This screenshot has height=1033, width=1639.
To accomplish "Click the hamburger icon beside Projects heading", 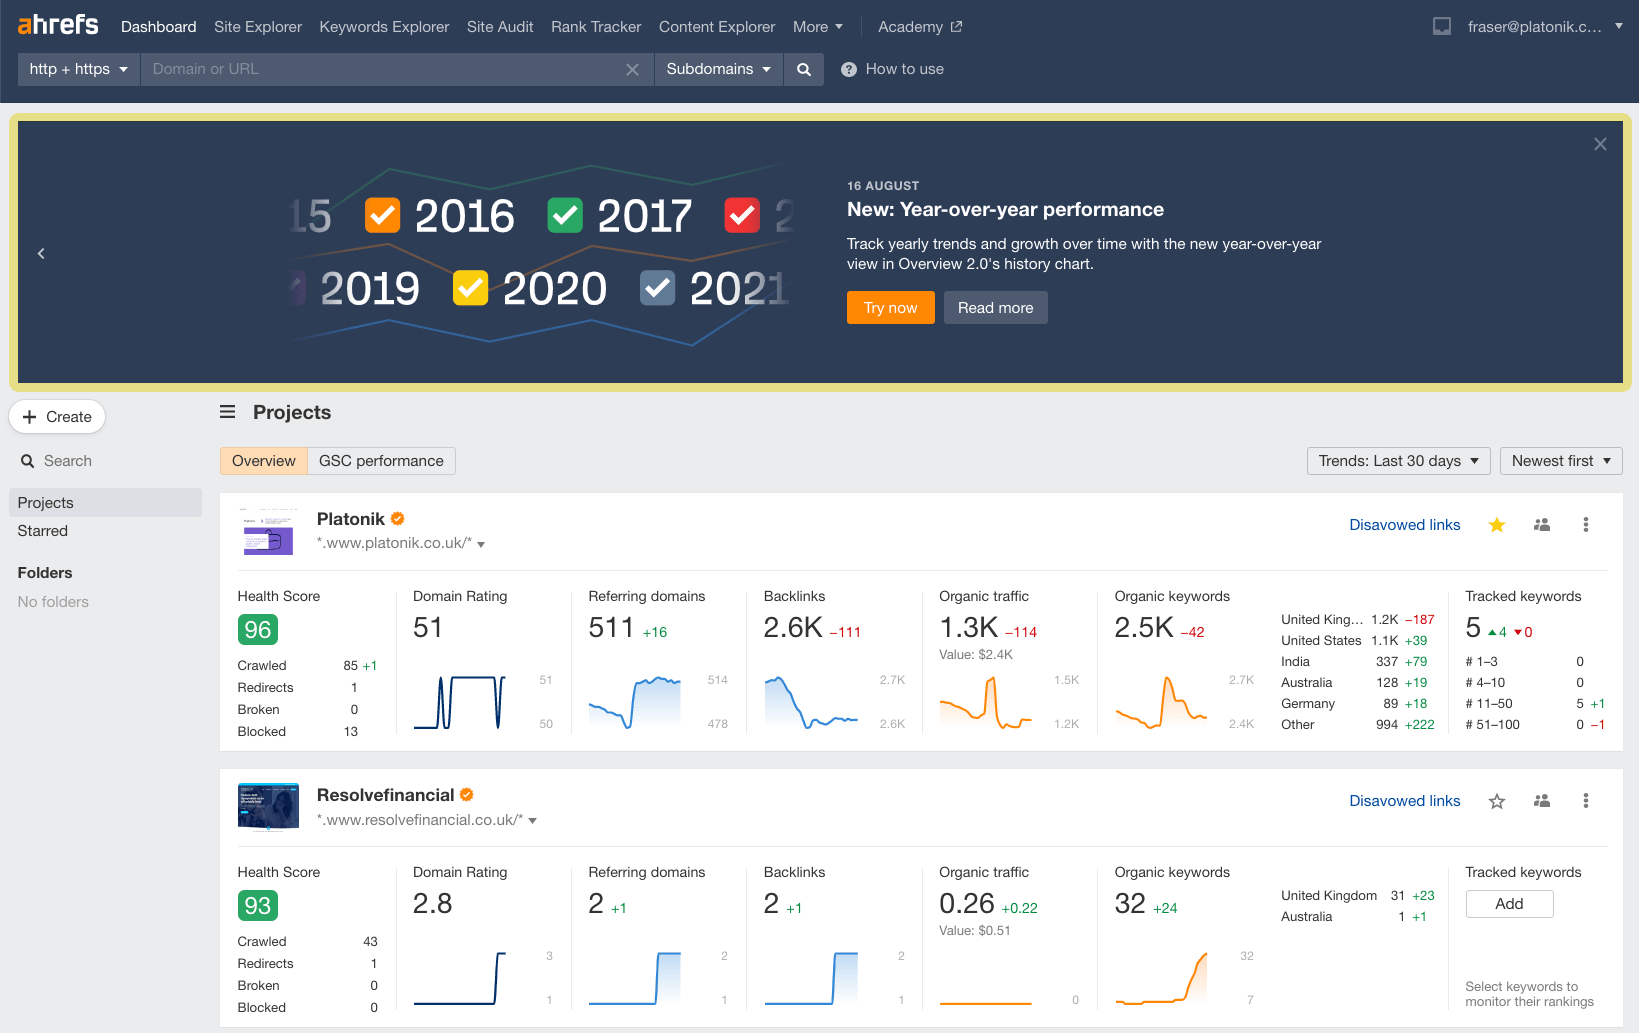I will (x=227, y=411).
